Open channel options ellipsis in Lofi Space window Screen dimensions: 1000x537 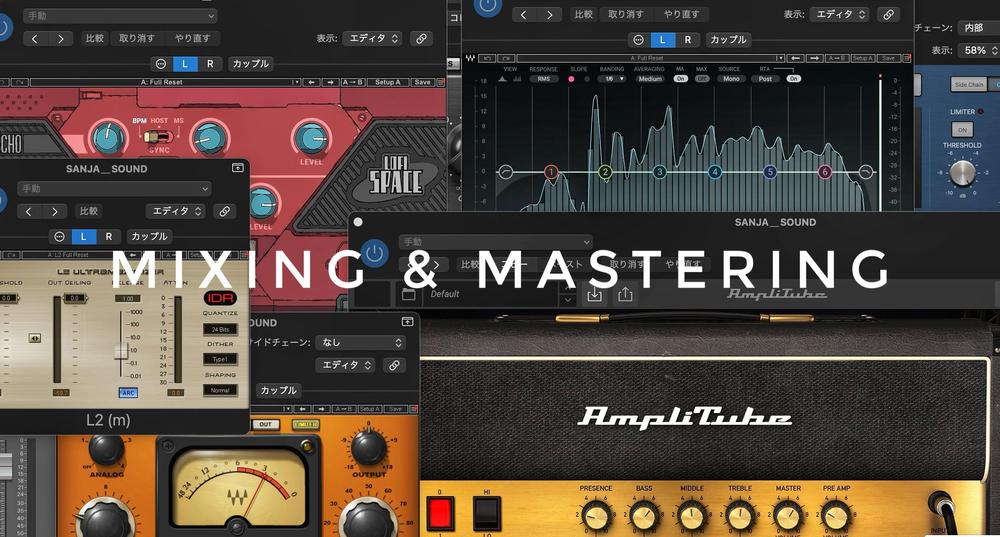pyautogui.click(x=161, y=64)
